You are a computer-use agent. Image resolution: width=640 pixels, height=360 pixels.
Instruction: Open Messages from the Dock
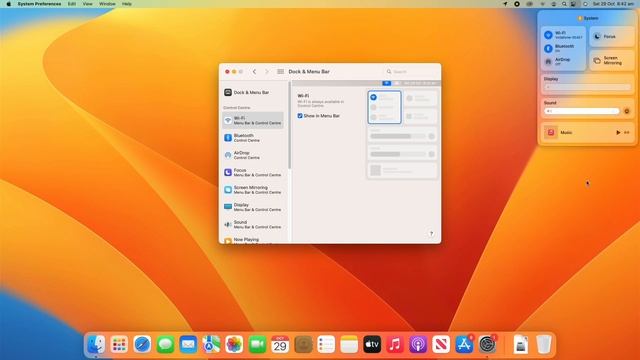coord(165,344)
